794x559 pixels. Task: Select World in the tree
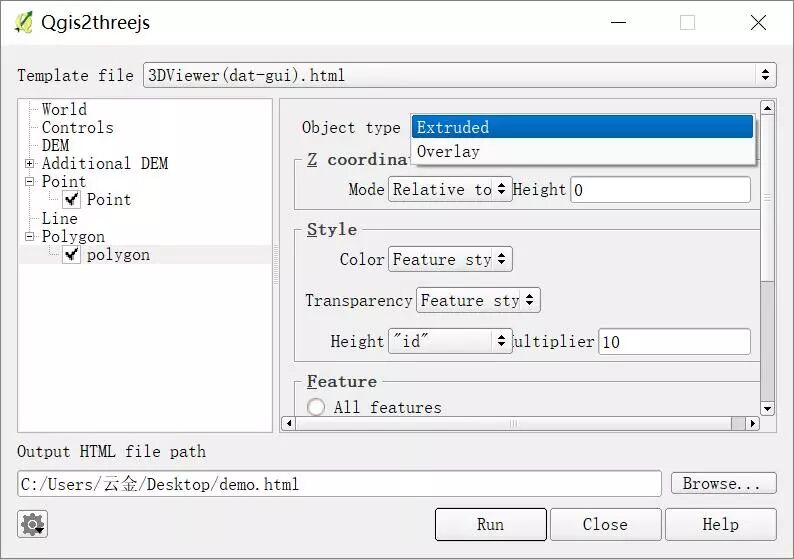64,109
